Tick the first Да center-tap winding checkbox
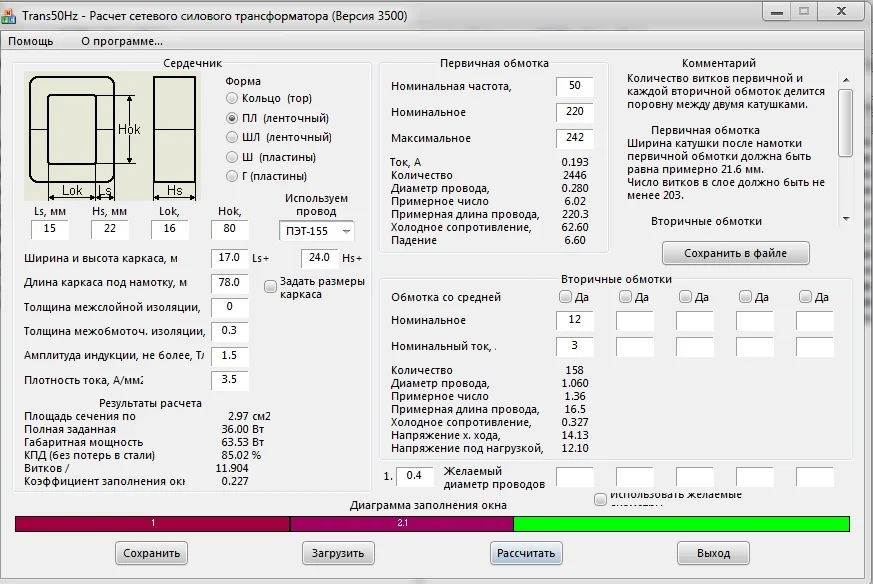873x584 pixels. coord(566,297)
